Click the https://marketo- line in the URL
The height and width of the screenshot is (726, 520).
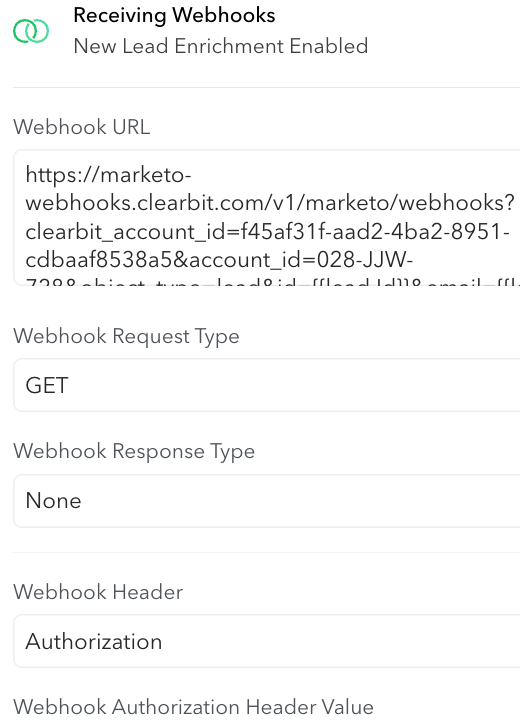click(x=108, y=175)
